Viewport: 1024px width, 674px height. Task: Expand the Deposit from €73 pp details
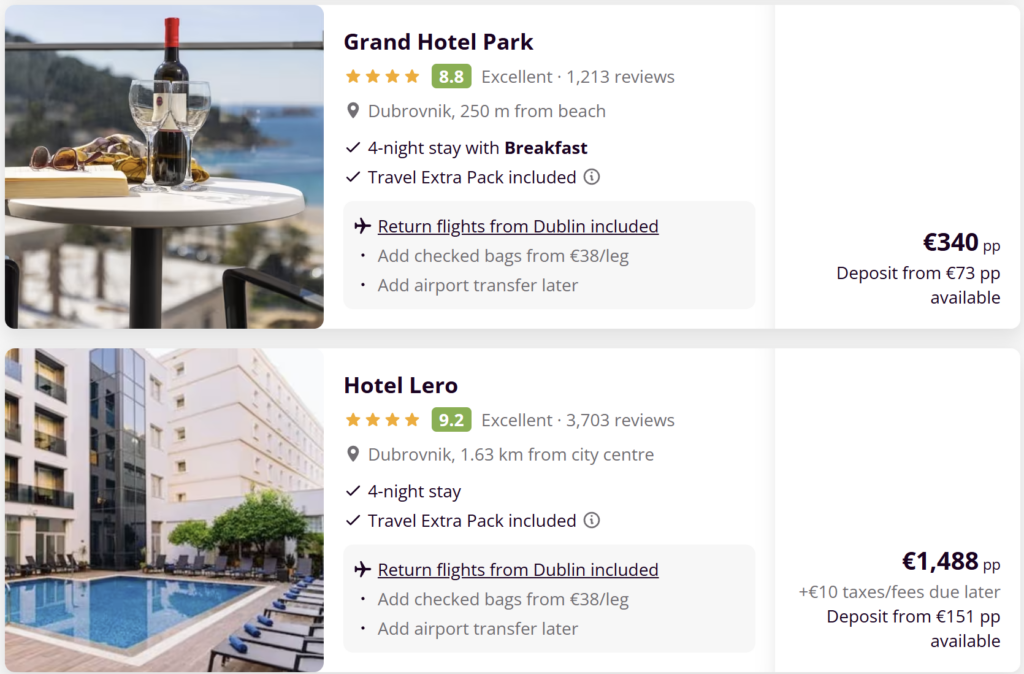(918, 272)
